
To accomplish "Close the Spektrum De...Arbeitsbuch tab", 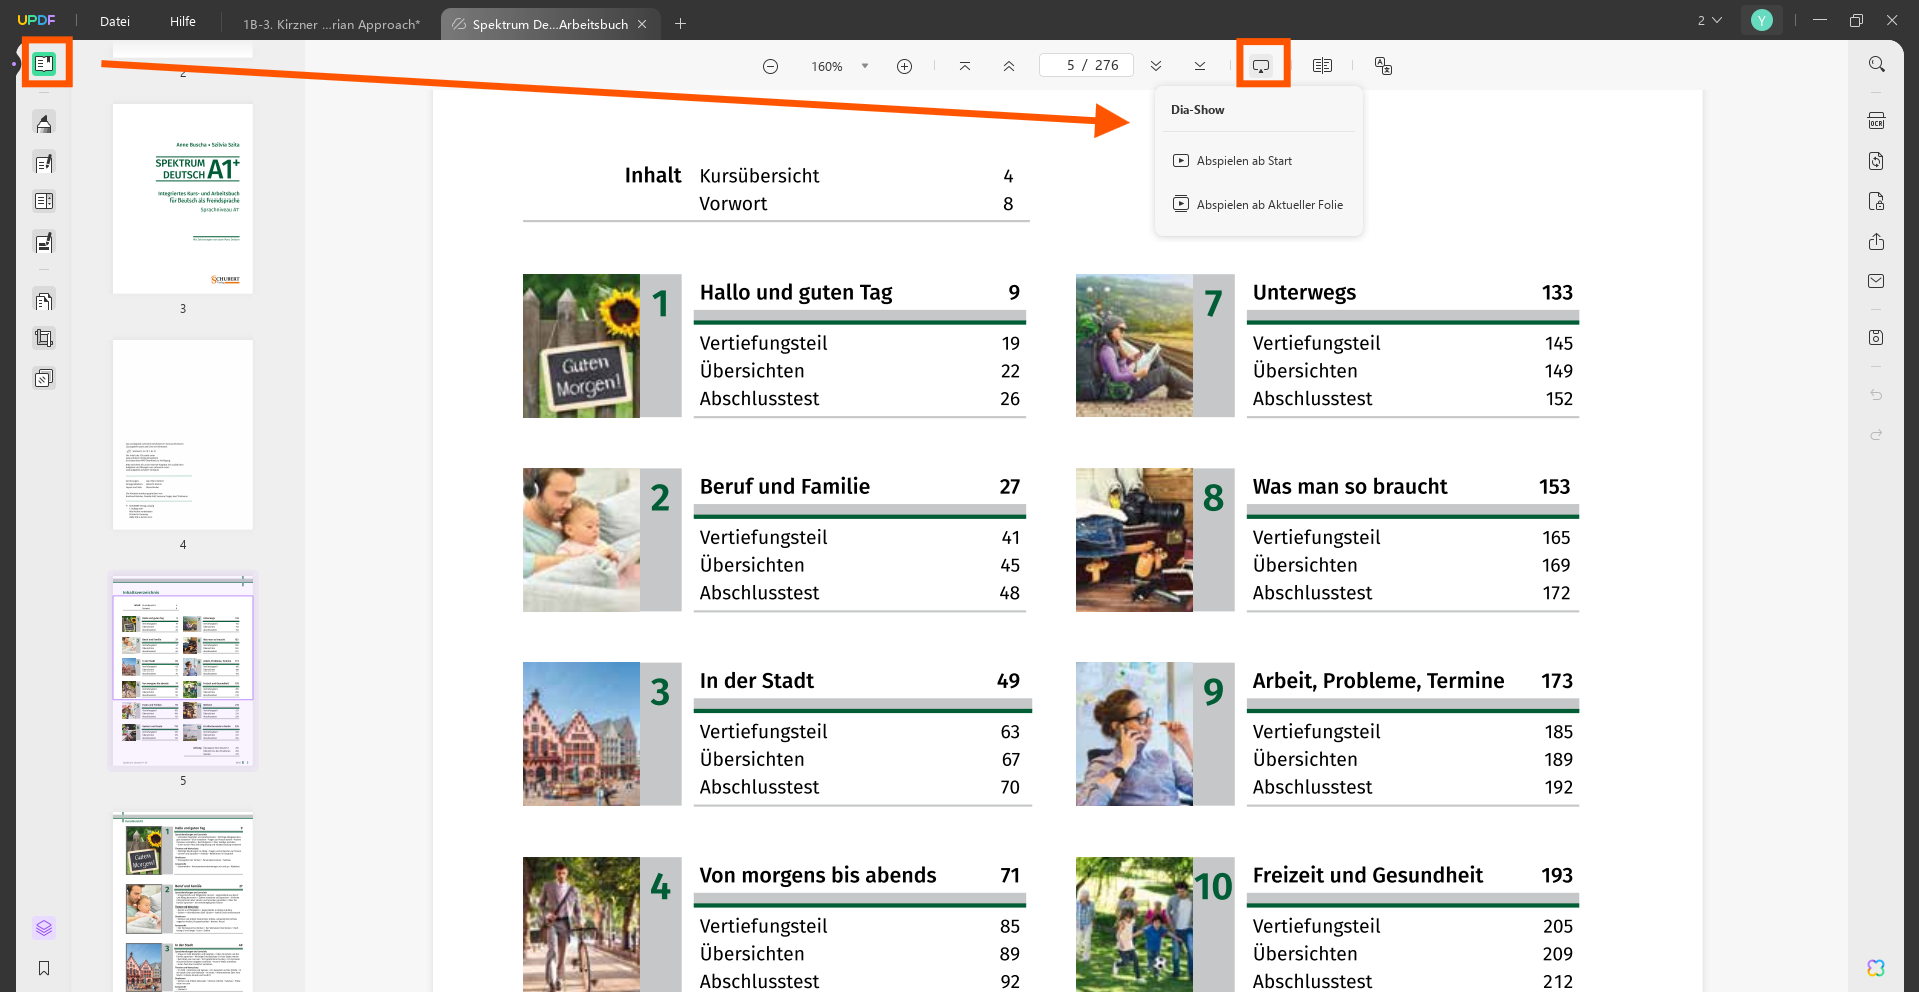I will point(642,24).
